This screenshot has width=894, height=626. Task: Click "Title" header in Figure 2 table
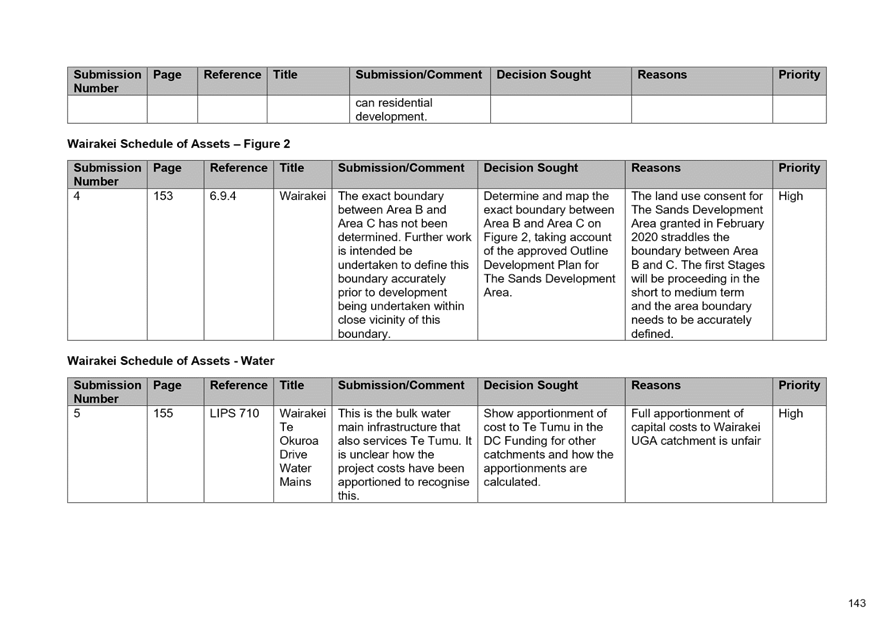click(303, 174)
